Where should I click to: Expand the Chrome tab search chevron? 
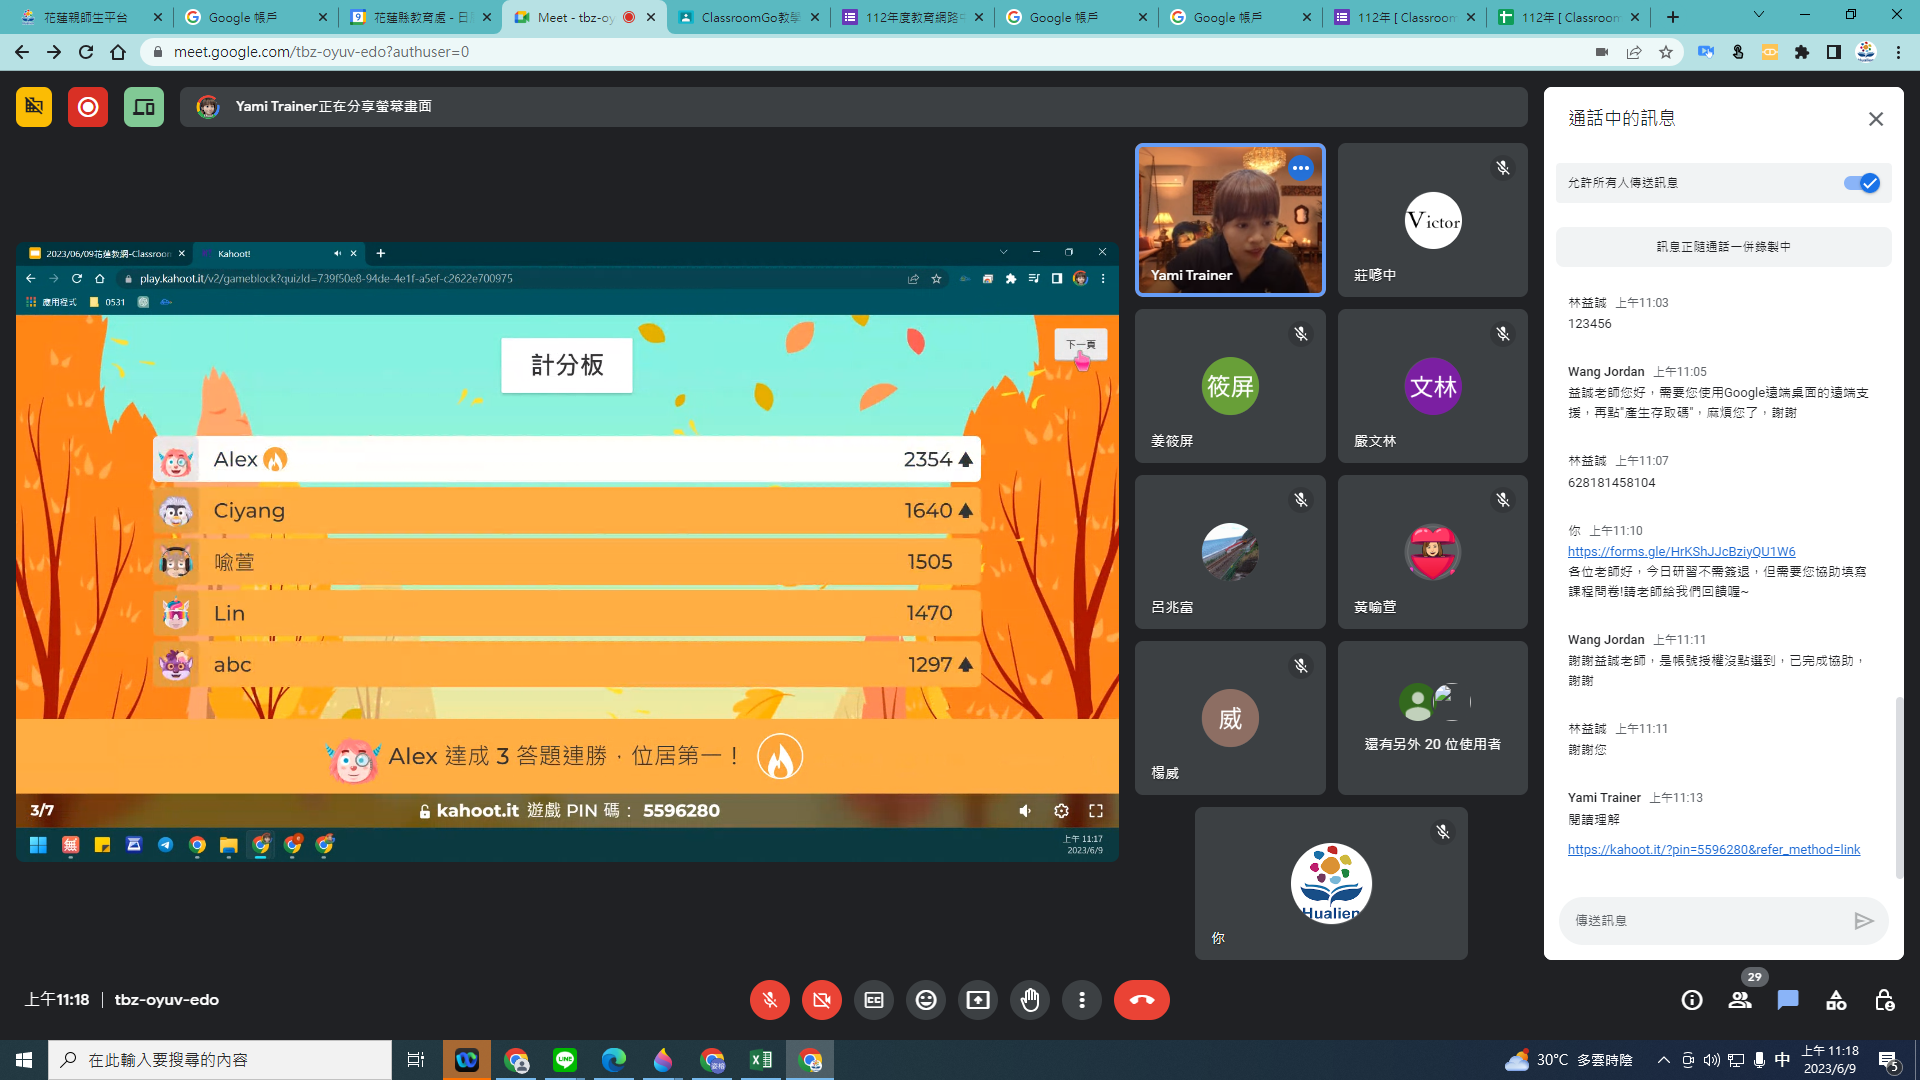pyautogui.click(x=1758, y=16)
